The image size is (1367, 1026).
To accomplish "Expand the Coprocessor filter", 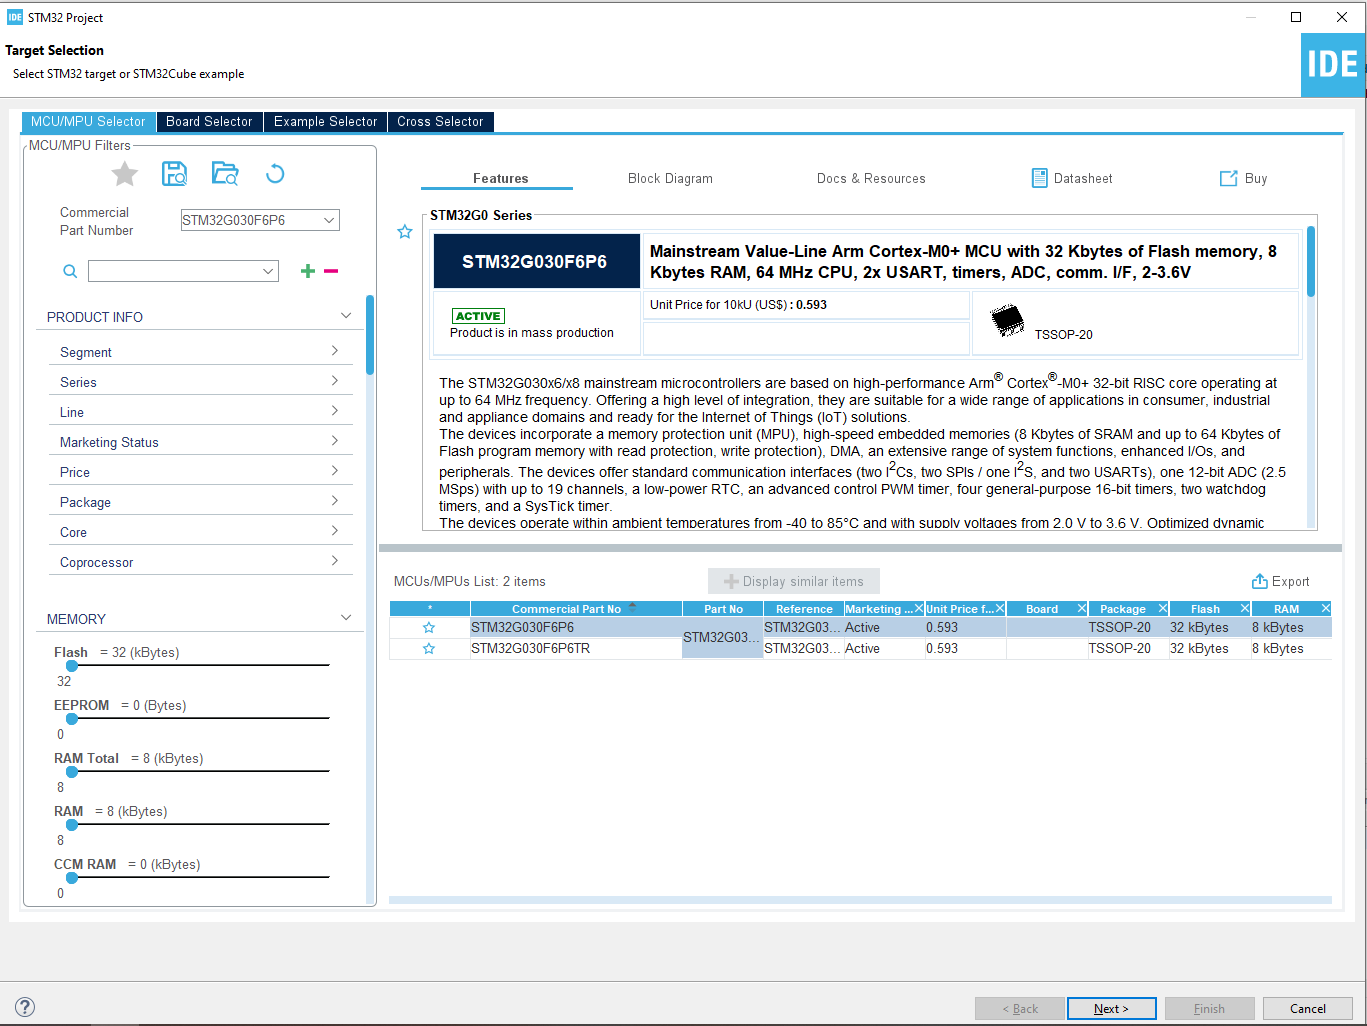I will [334, 561].
